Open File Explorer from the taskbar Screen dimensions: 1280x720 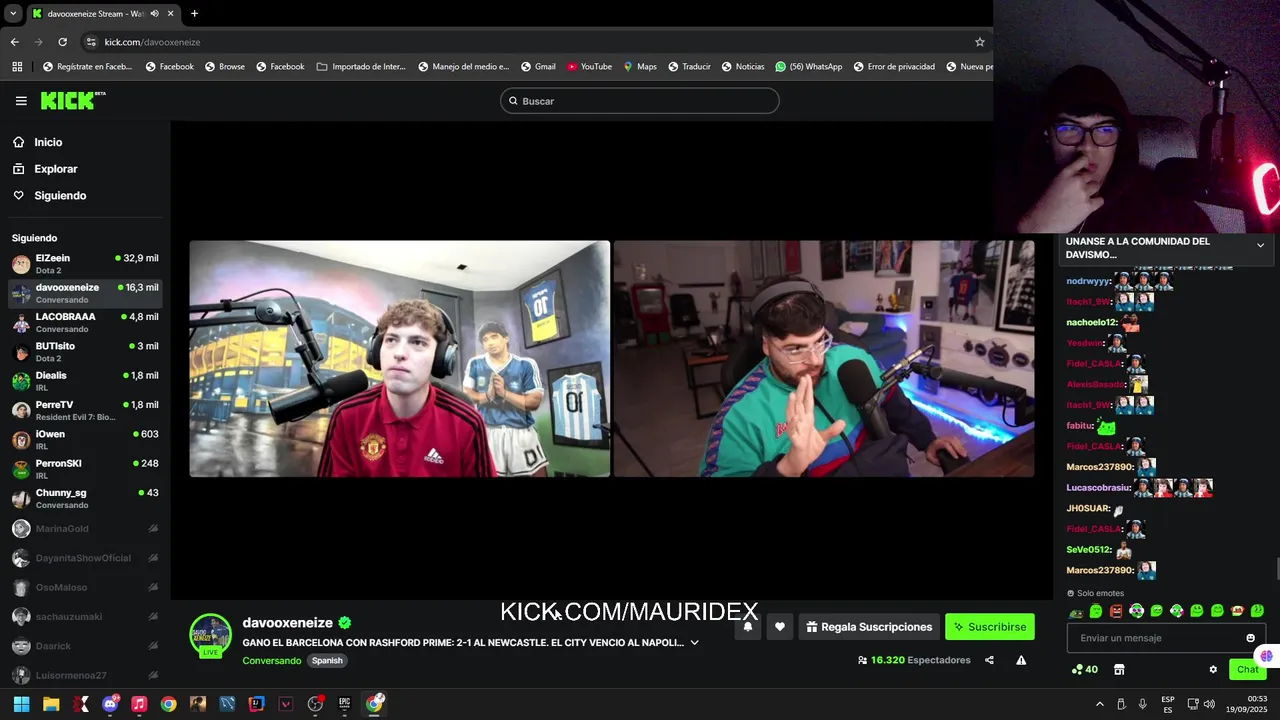[x=51, y=704]
